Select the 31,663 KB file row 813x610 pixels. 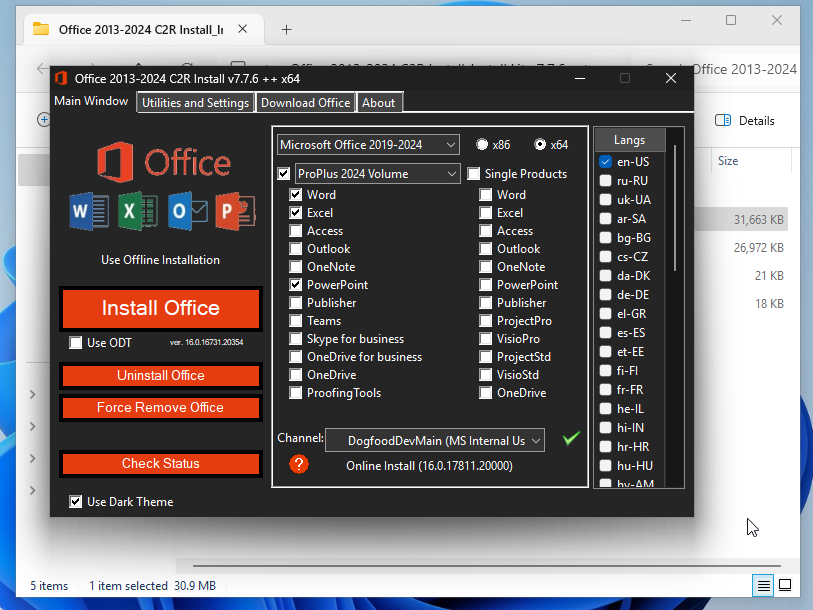pos(742,219)
